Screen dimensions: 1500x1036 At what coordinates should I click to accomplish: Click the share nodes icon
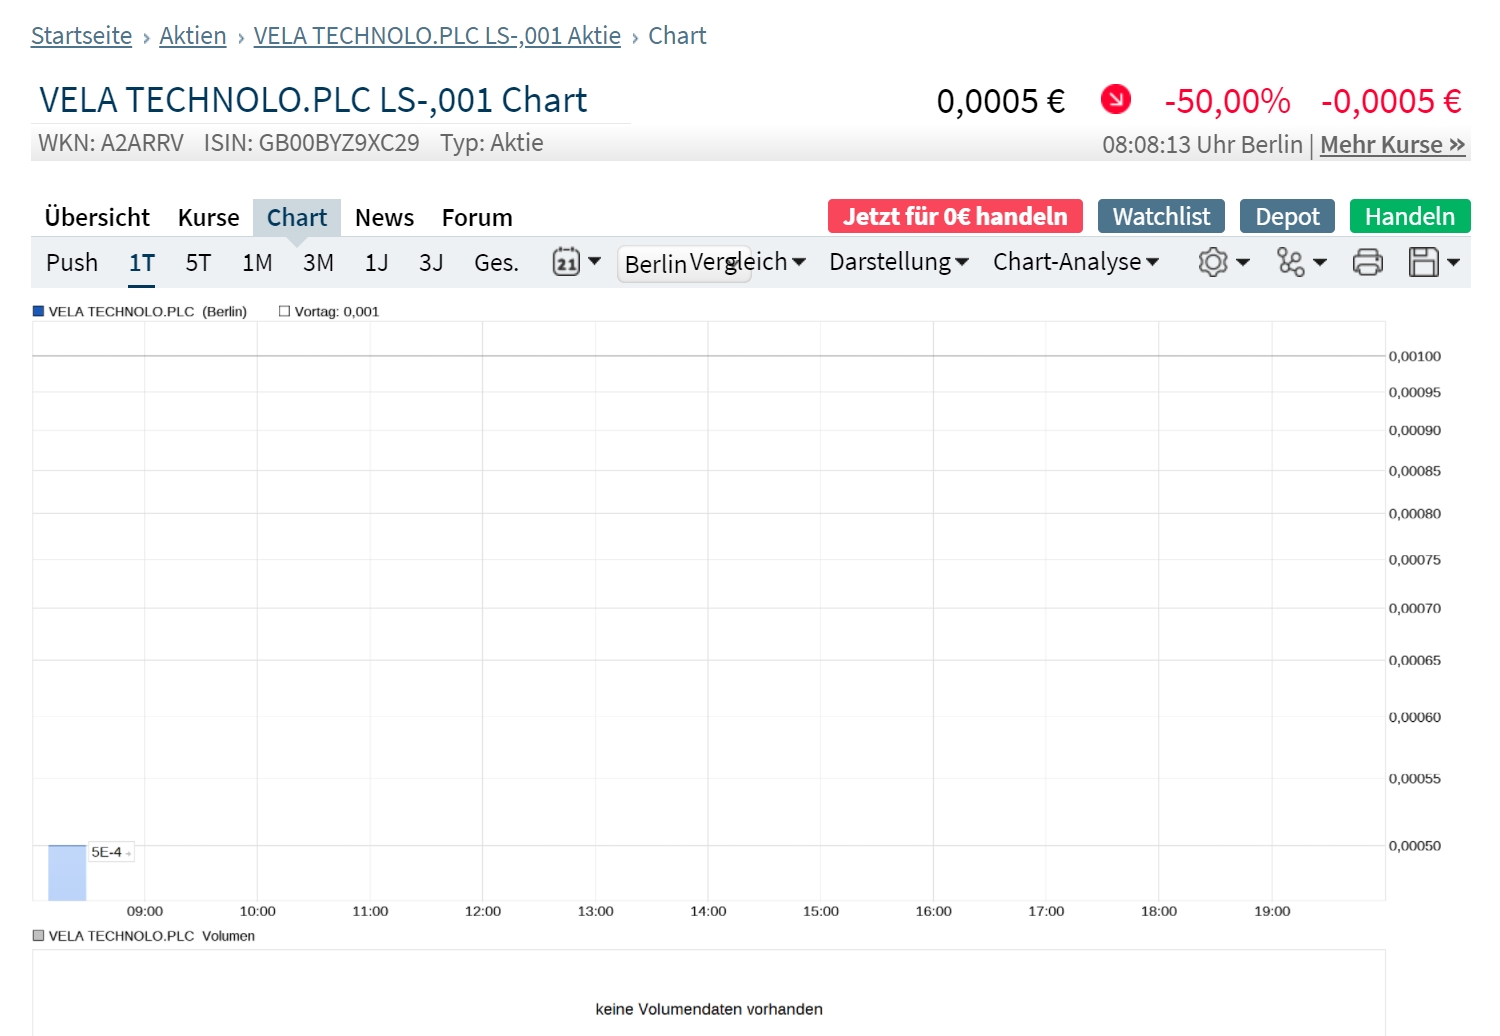pos(1291,262)
